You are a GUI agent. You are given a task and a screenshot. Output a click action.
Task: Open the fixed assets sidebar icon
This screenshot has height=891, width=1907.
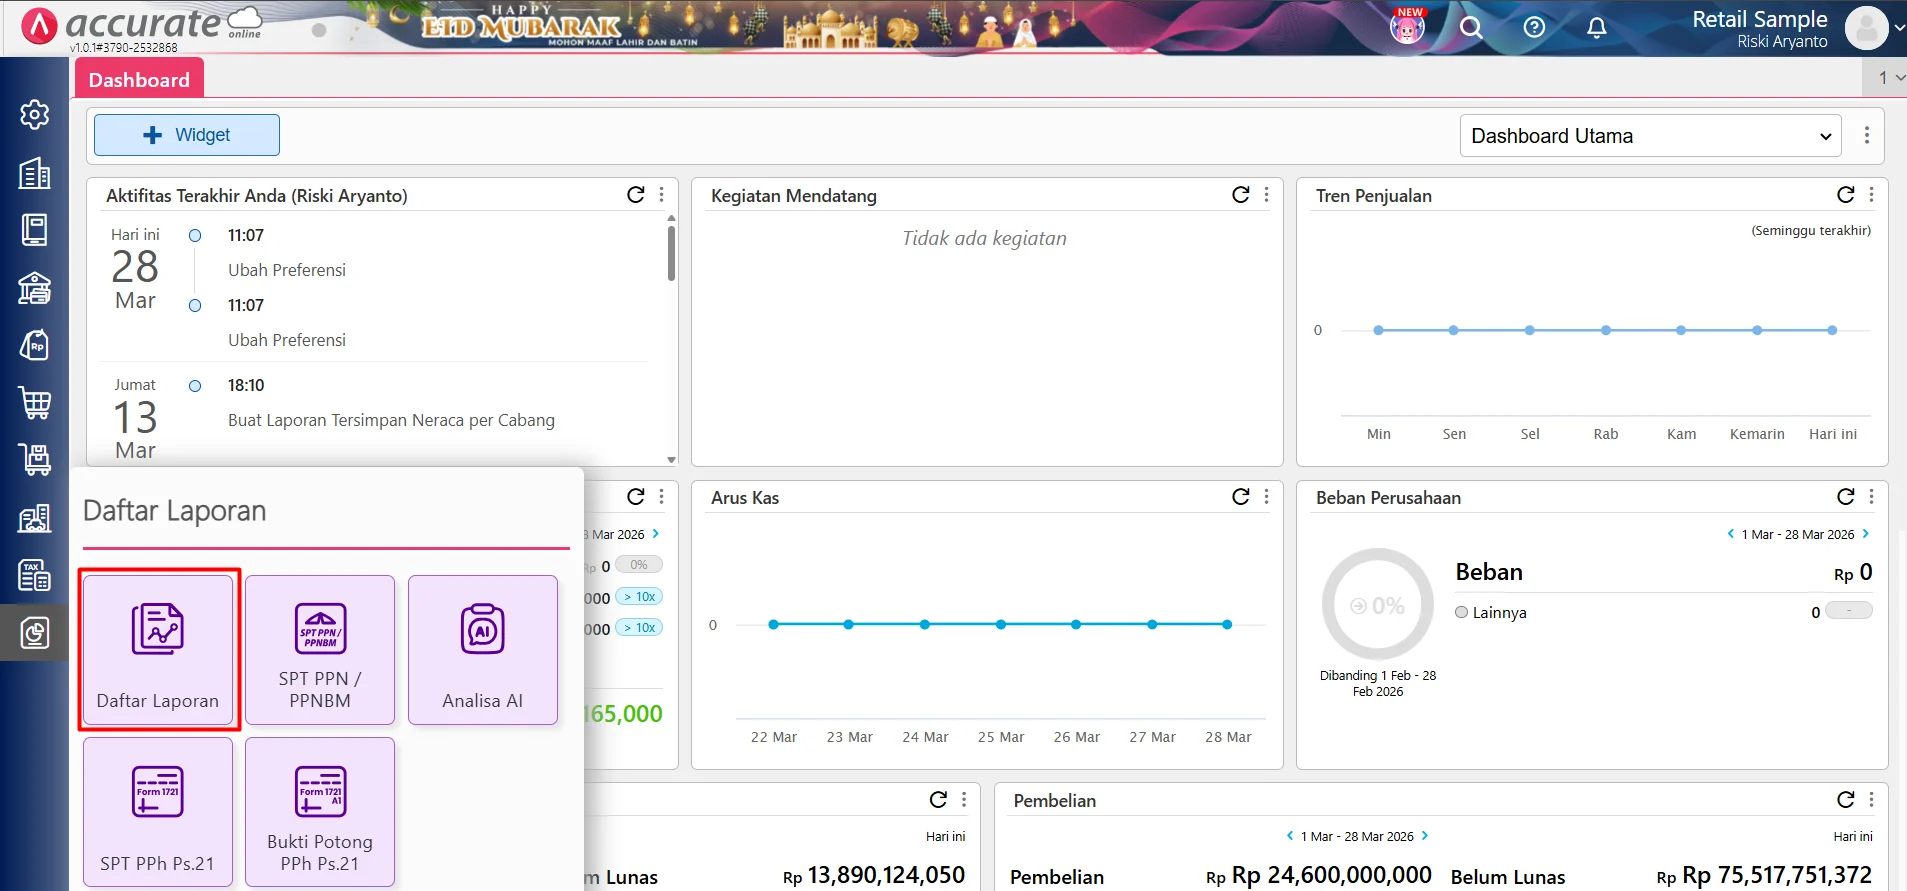[34, 518]
